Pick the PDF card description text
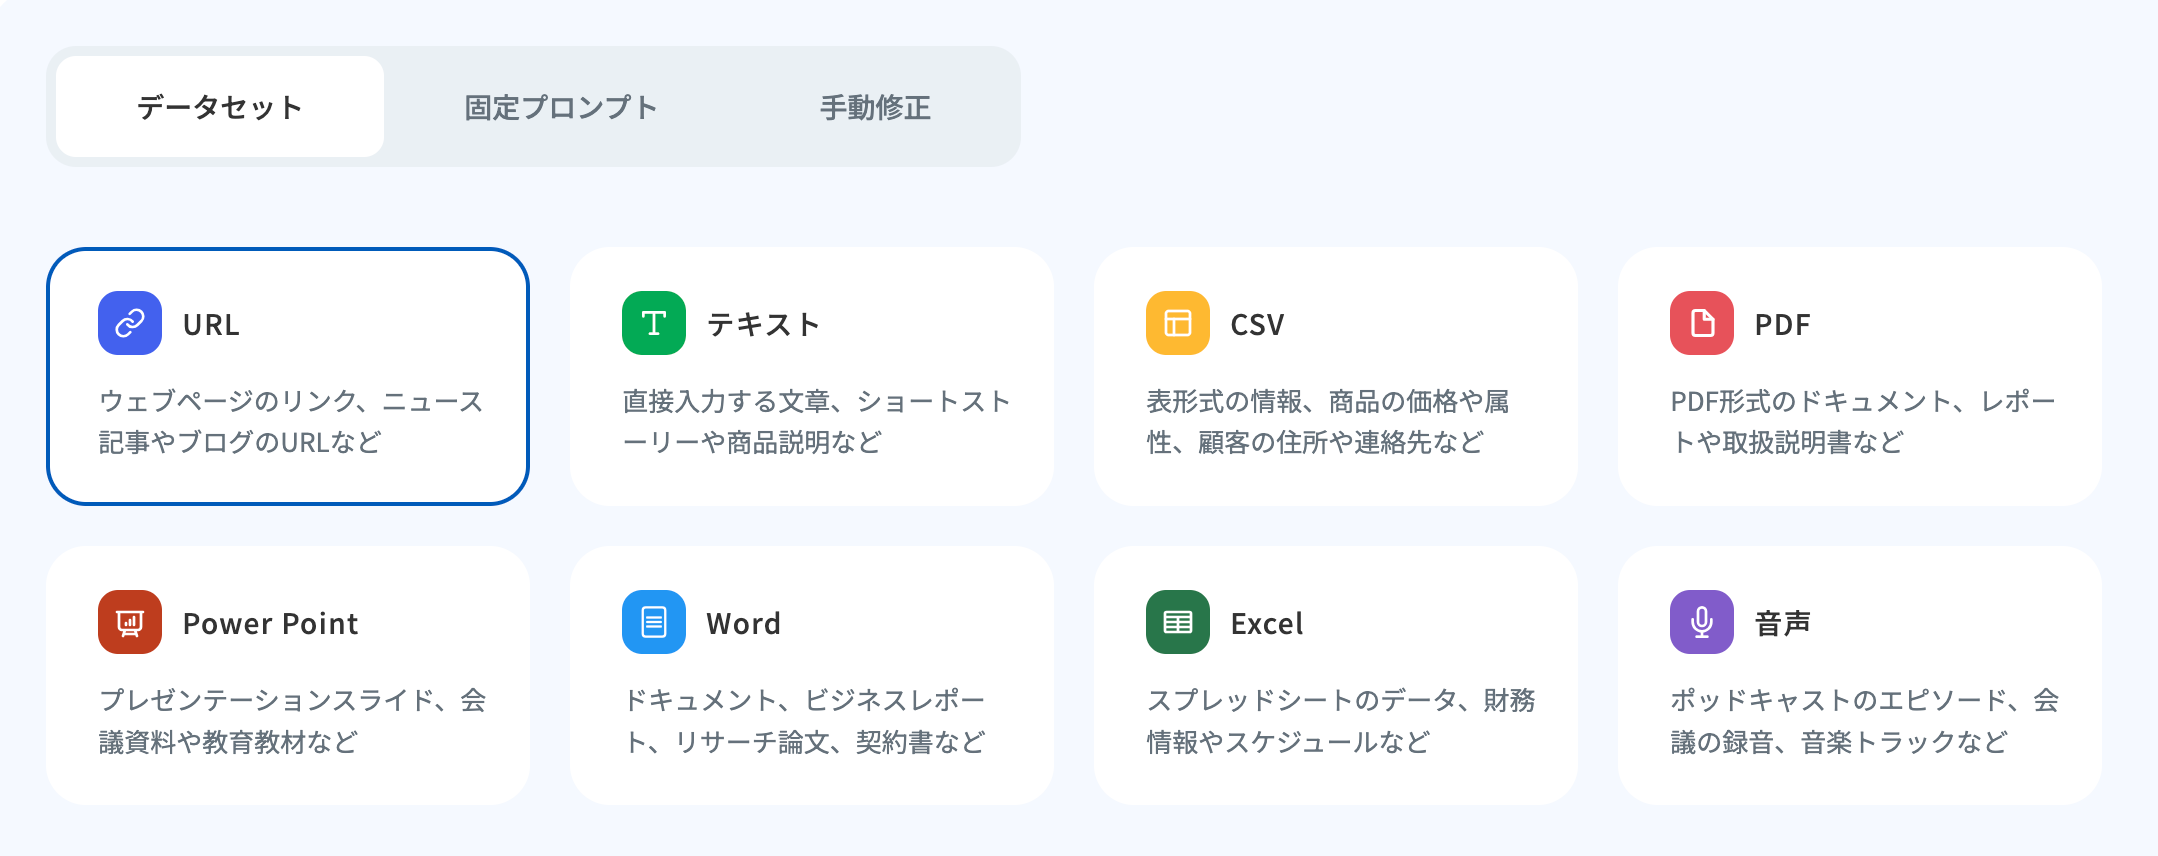This screenshot has height=856, width=2158. (x=1862, y=421)
